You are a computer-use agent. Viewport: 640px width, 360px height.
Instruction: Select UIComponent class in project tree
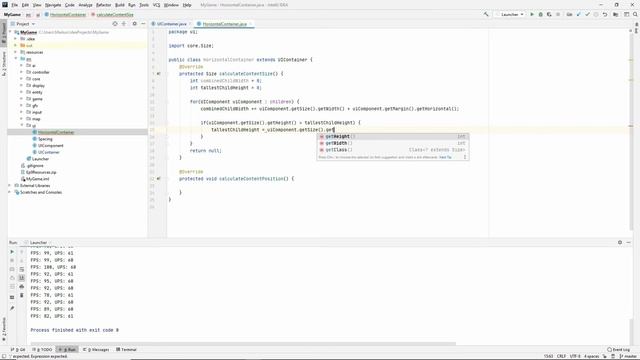point(50,145)
